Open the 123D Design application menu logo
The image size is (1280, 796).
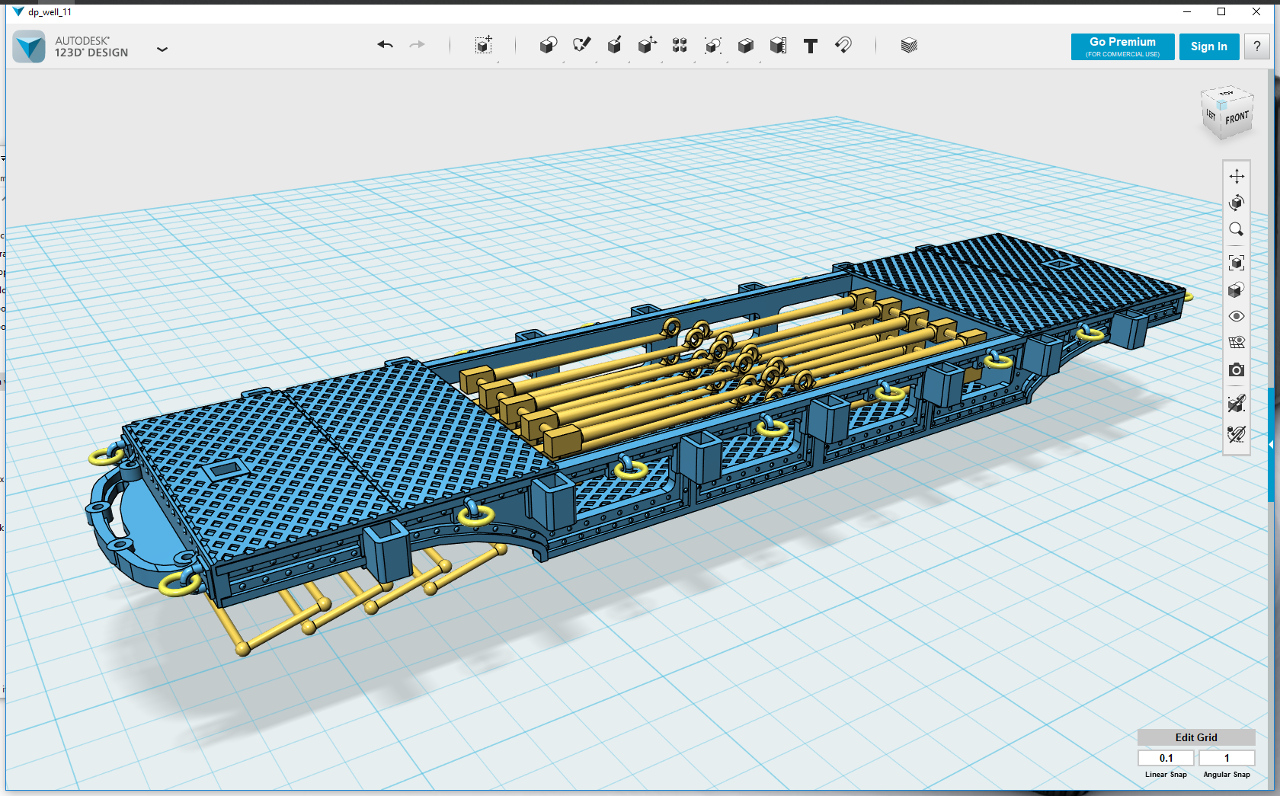pyautogui.click(x=29, y=47)
